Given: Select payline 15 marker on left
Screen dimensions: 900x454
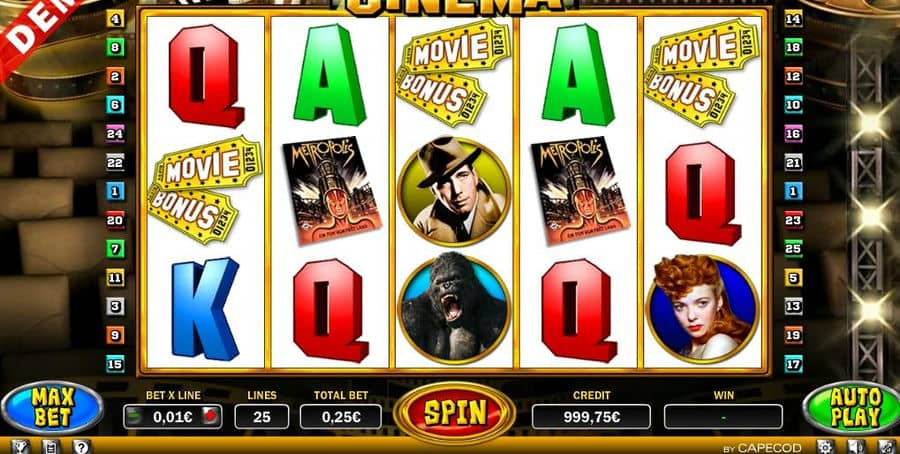Looking at the screenshot, I should pos(115,363).
